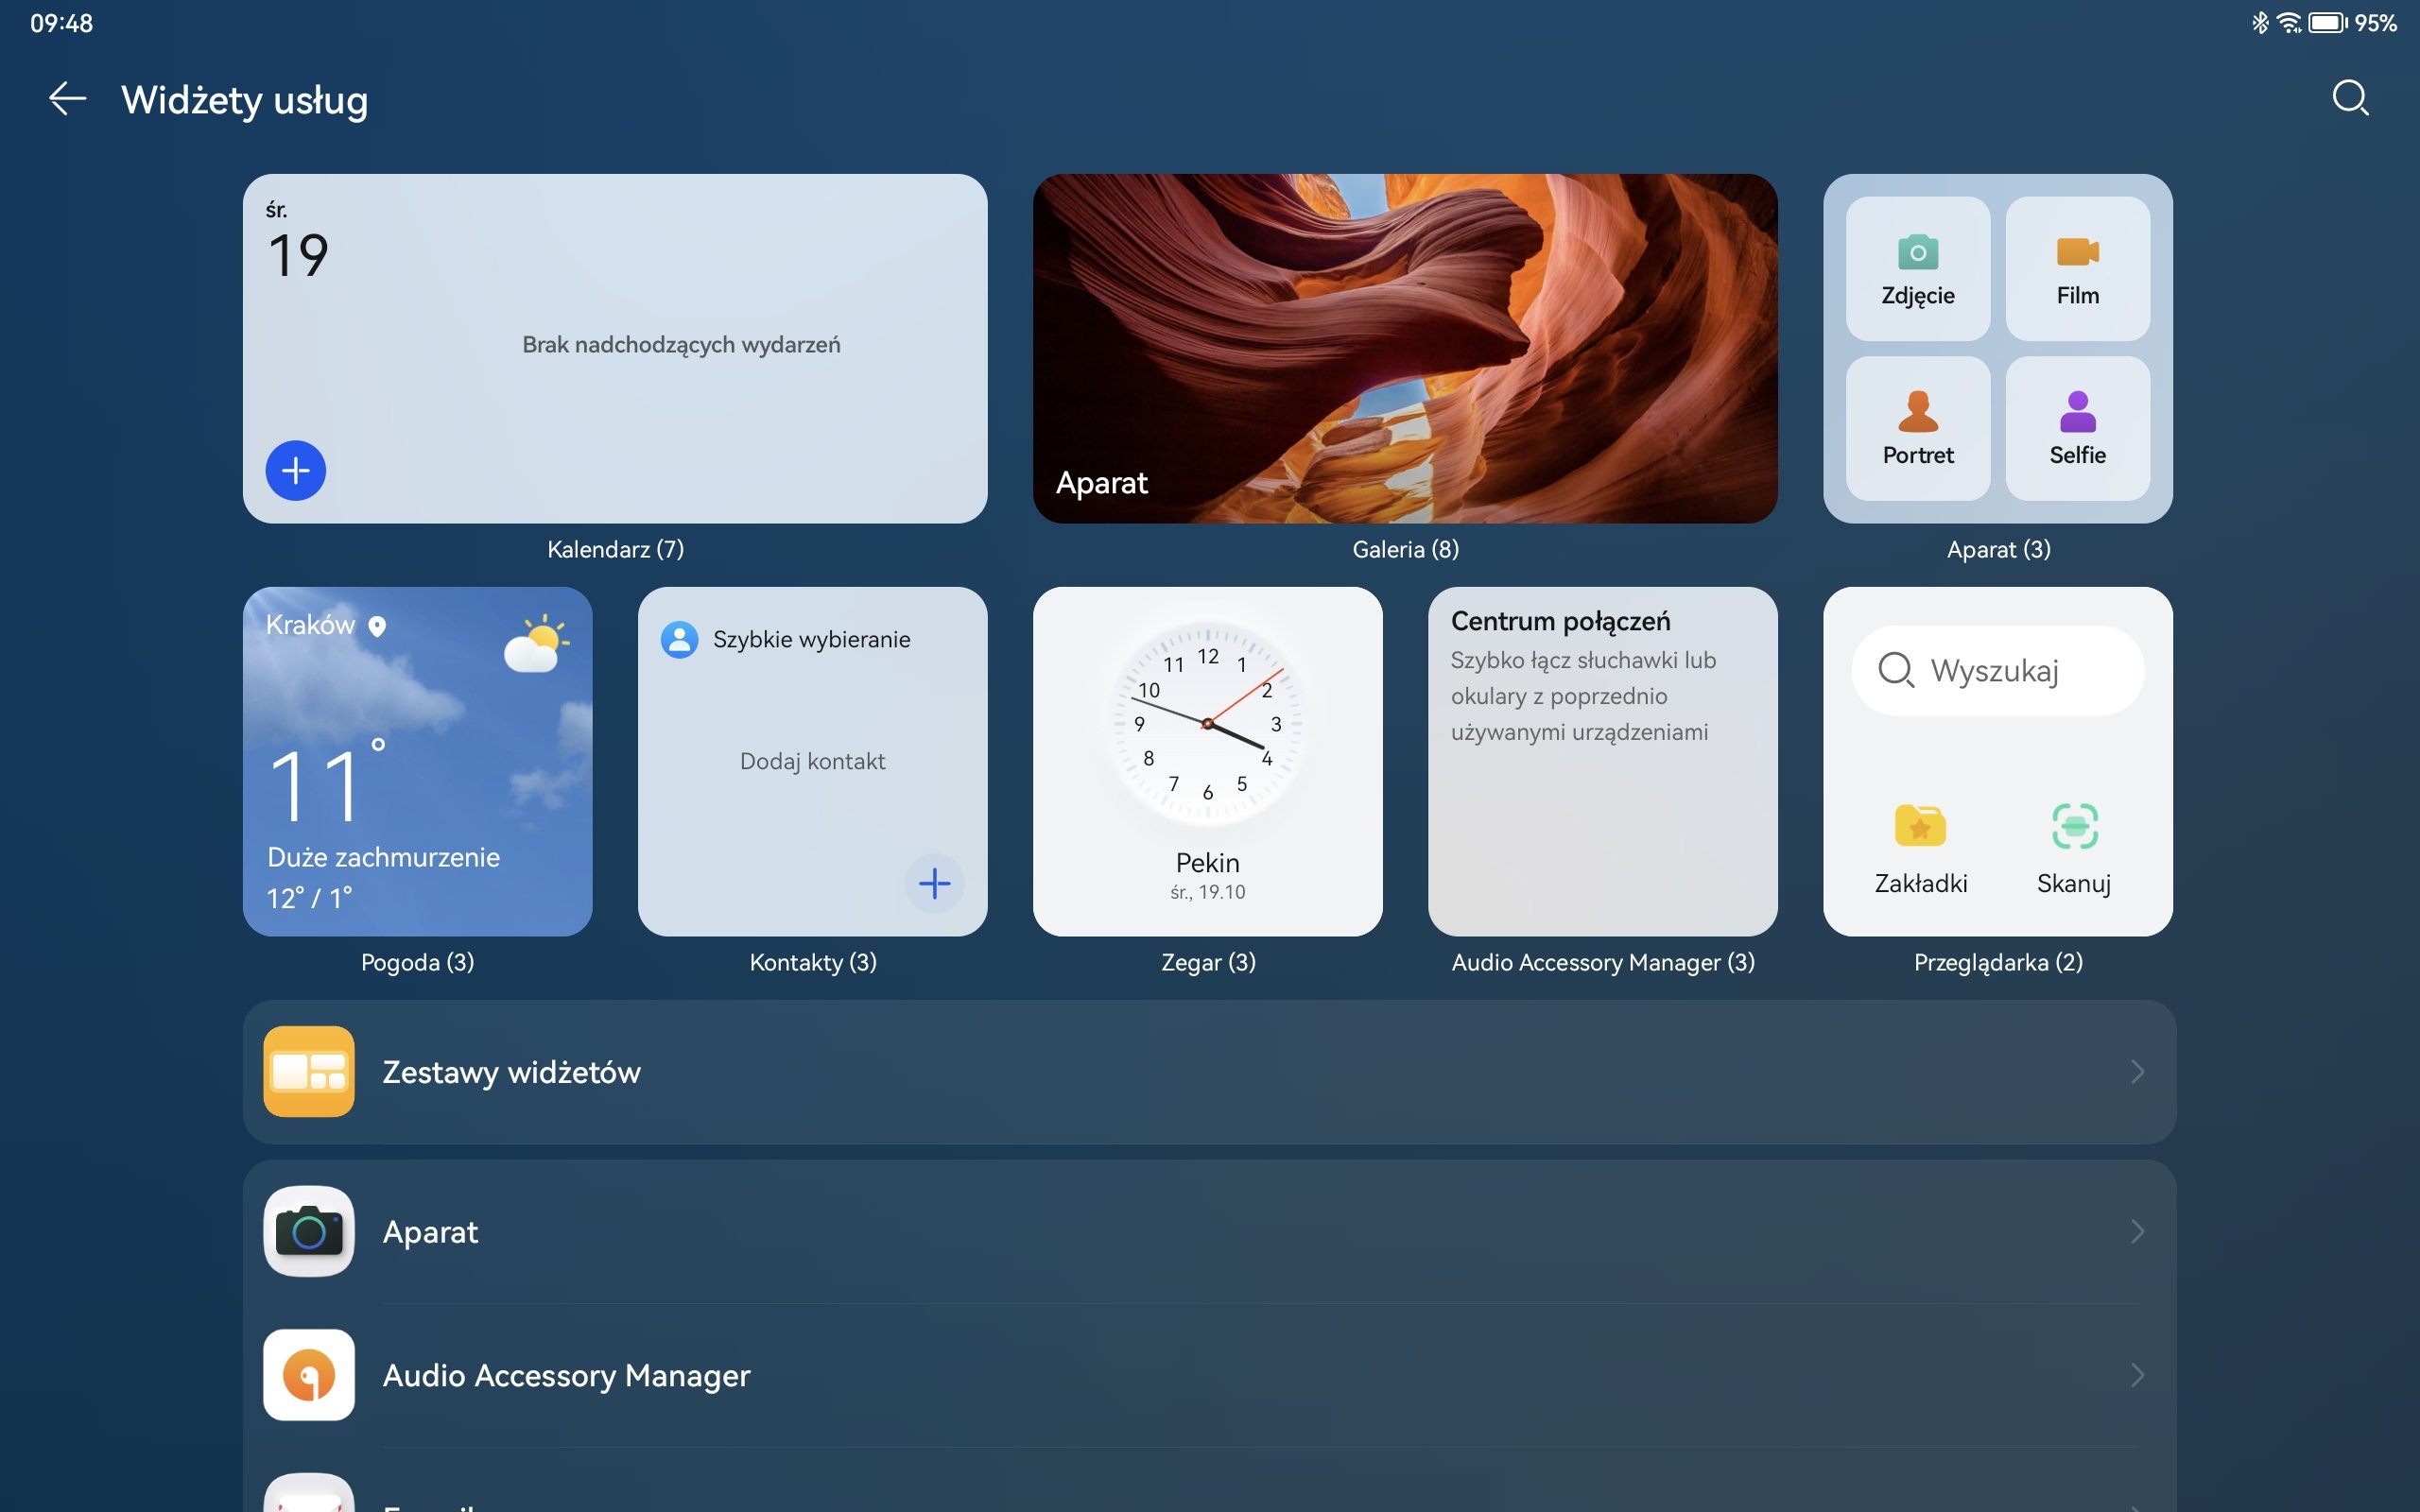The image size is (2420, 1512).
Task: Tap the partly cloudy sun icon in Pogoda widget
Action: (536, 644)
